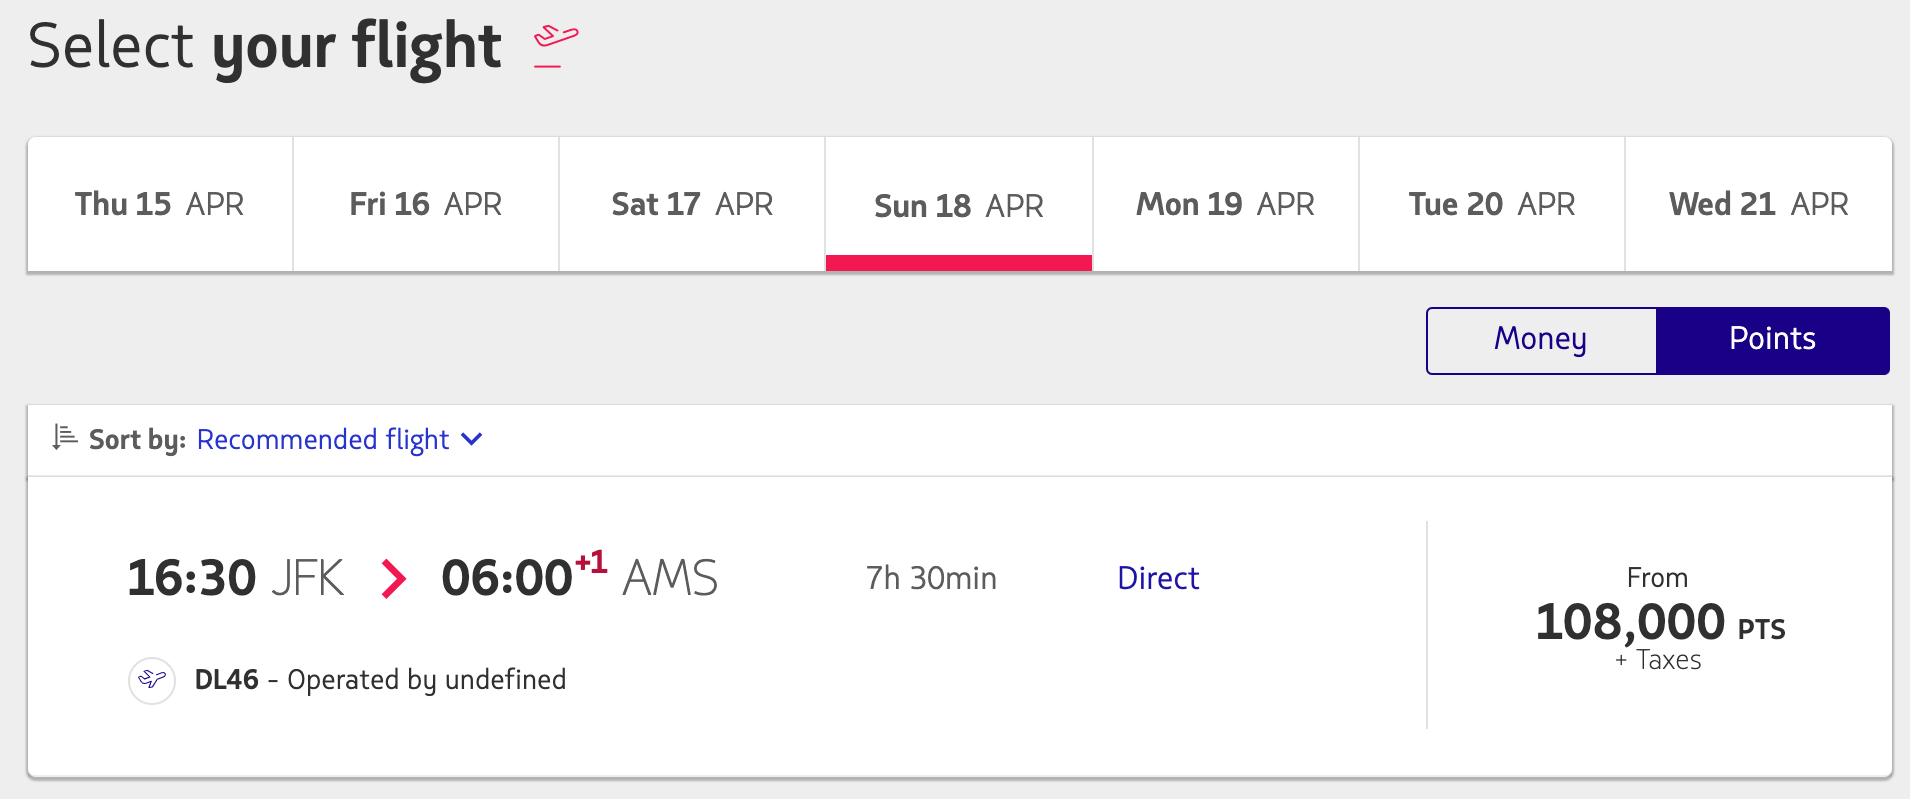Click the airline logo icon beside DL46
The image size is (1910, 799).
coord(151,680)
